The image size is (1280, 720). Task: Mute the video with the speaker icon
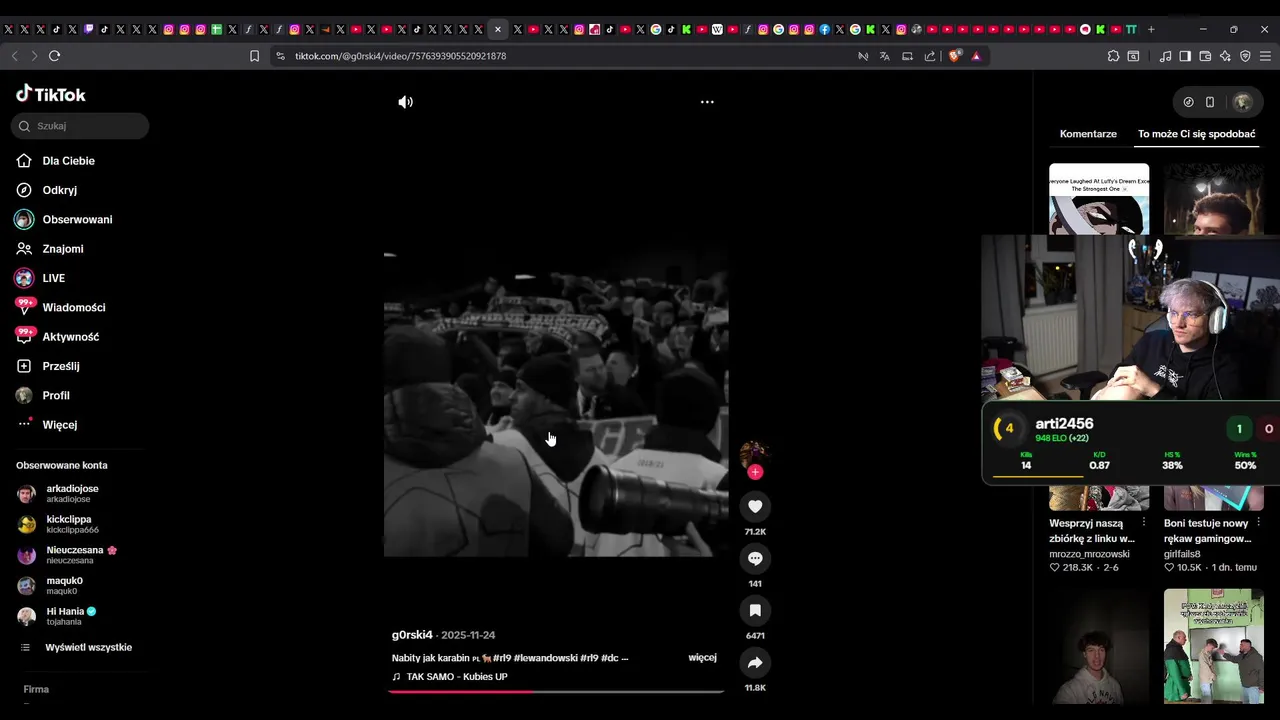tap(405, 102)
